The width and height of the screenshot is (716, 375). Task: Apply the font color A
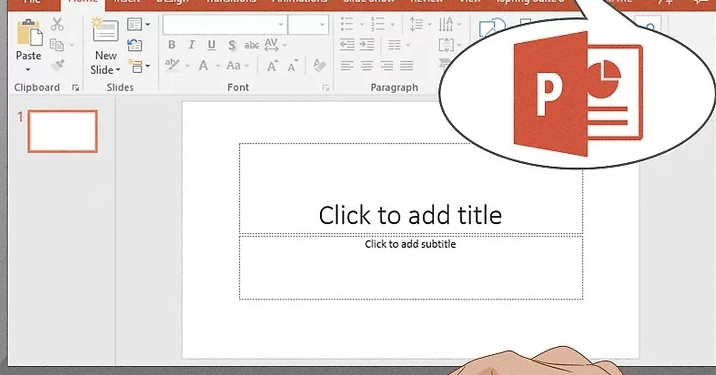point(203,66)
